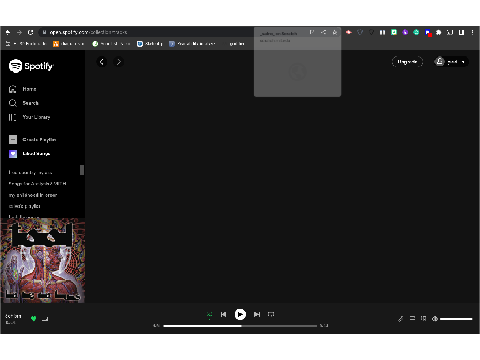Viewport: 480px width, 360px height.
Task: Click the Upgrade button
Action: pyautogui.click(x=407, y=62)
